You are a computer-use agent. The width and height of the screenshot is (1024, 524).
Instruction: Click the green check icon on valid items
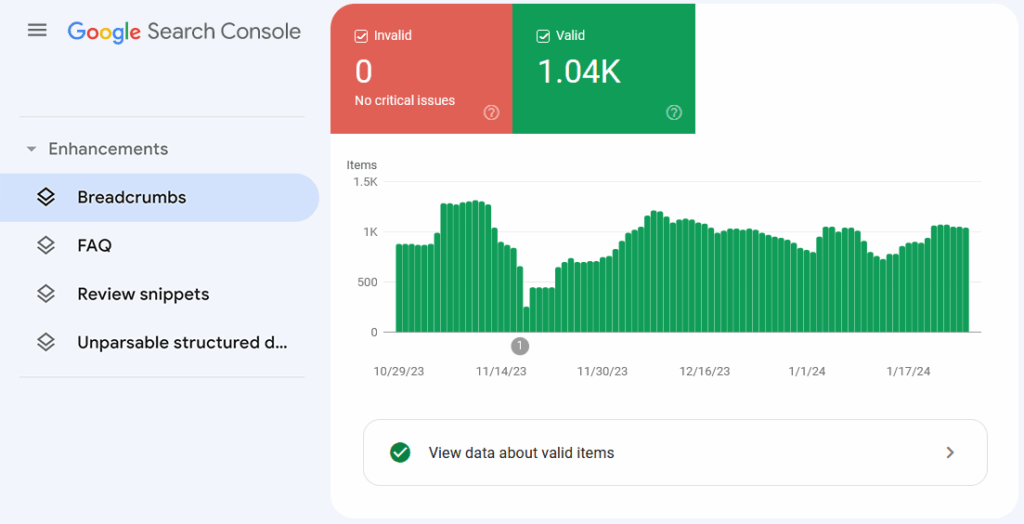400,452
